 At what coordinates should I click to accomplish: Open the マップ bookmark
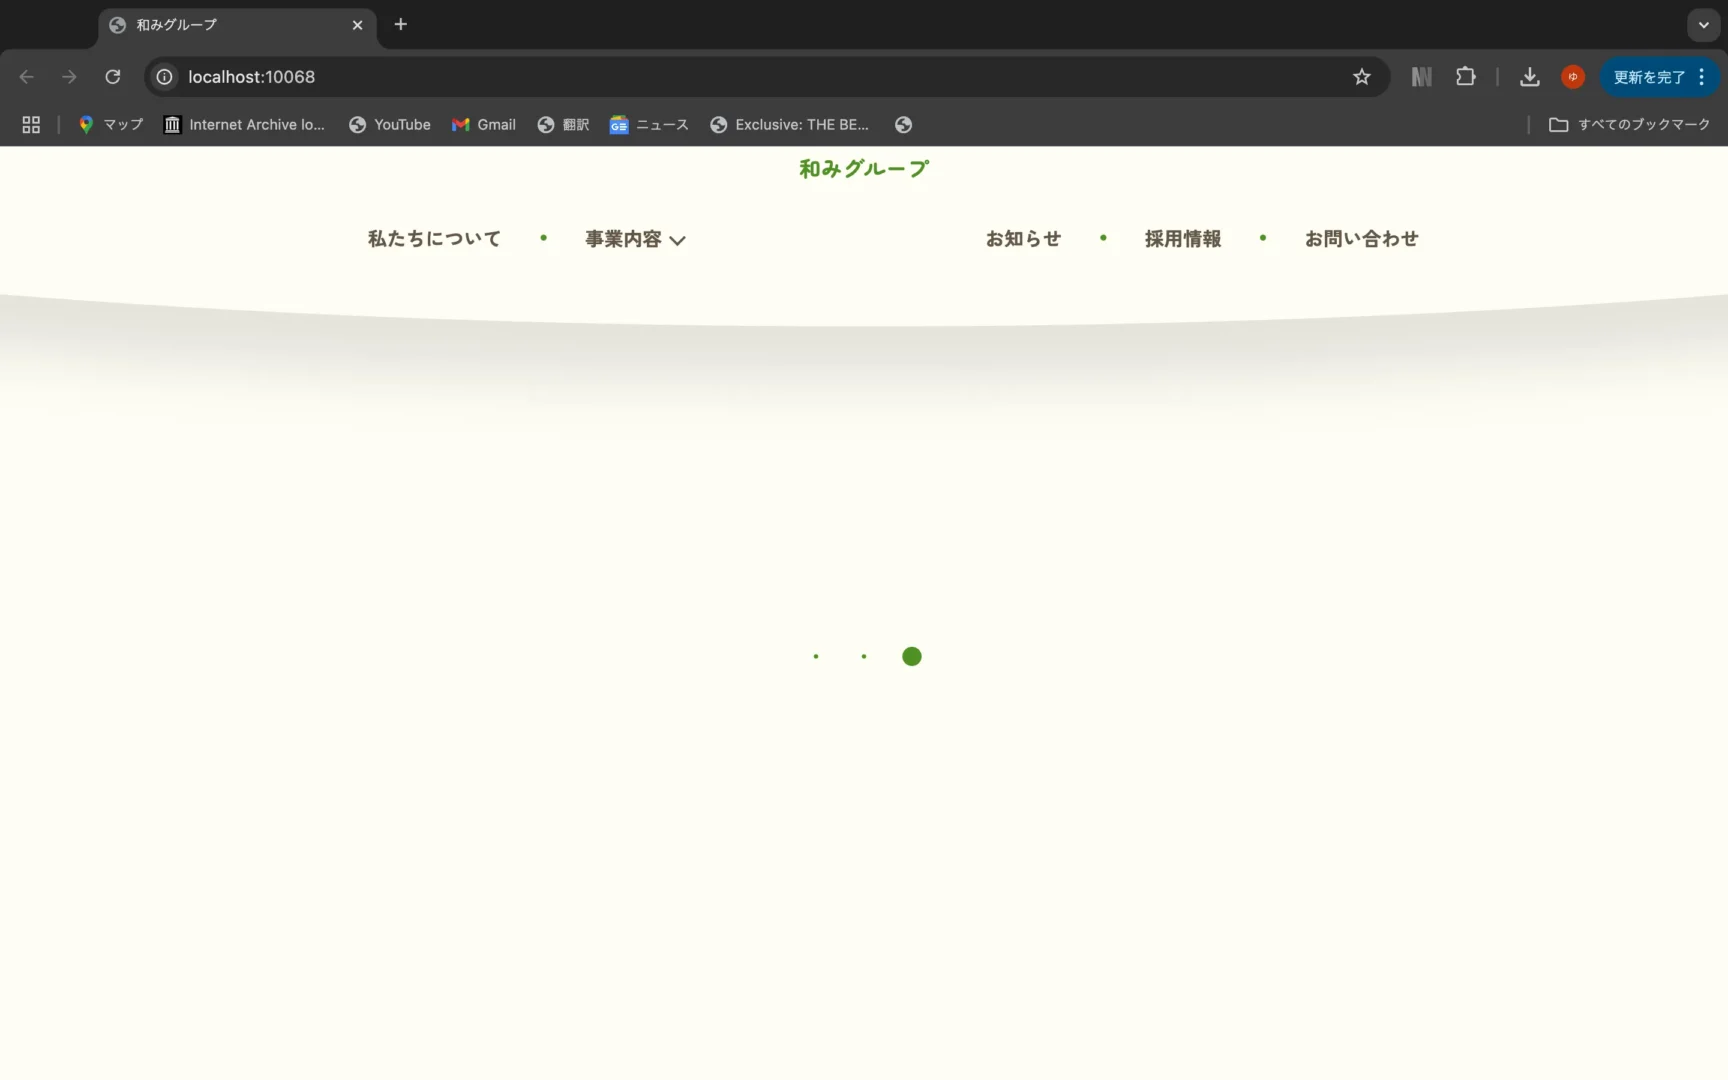[111, 125]
